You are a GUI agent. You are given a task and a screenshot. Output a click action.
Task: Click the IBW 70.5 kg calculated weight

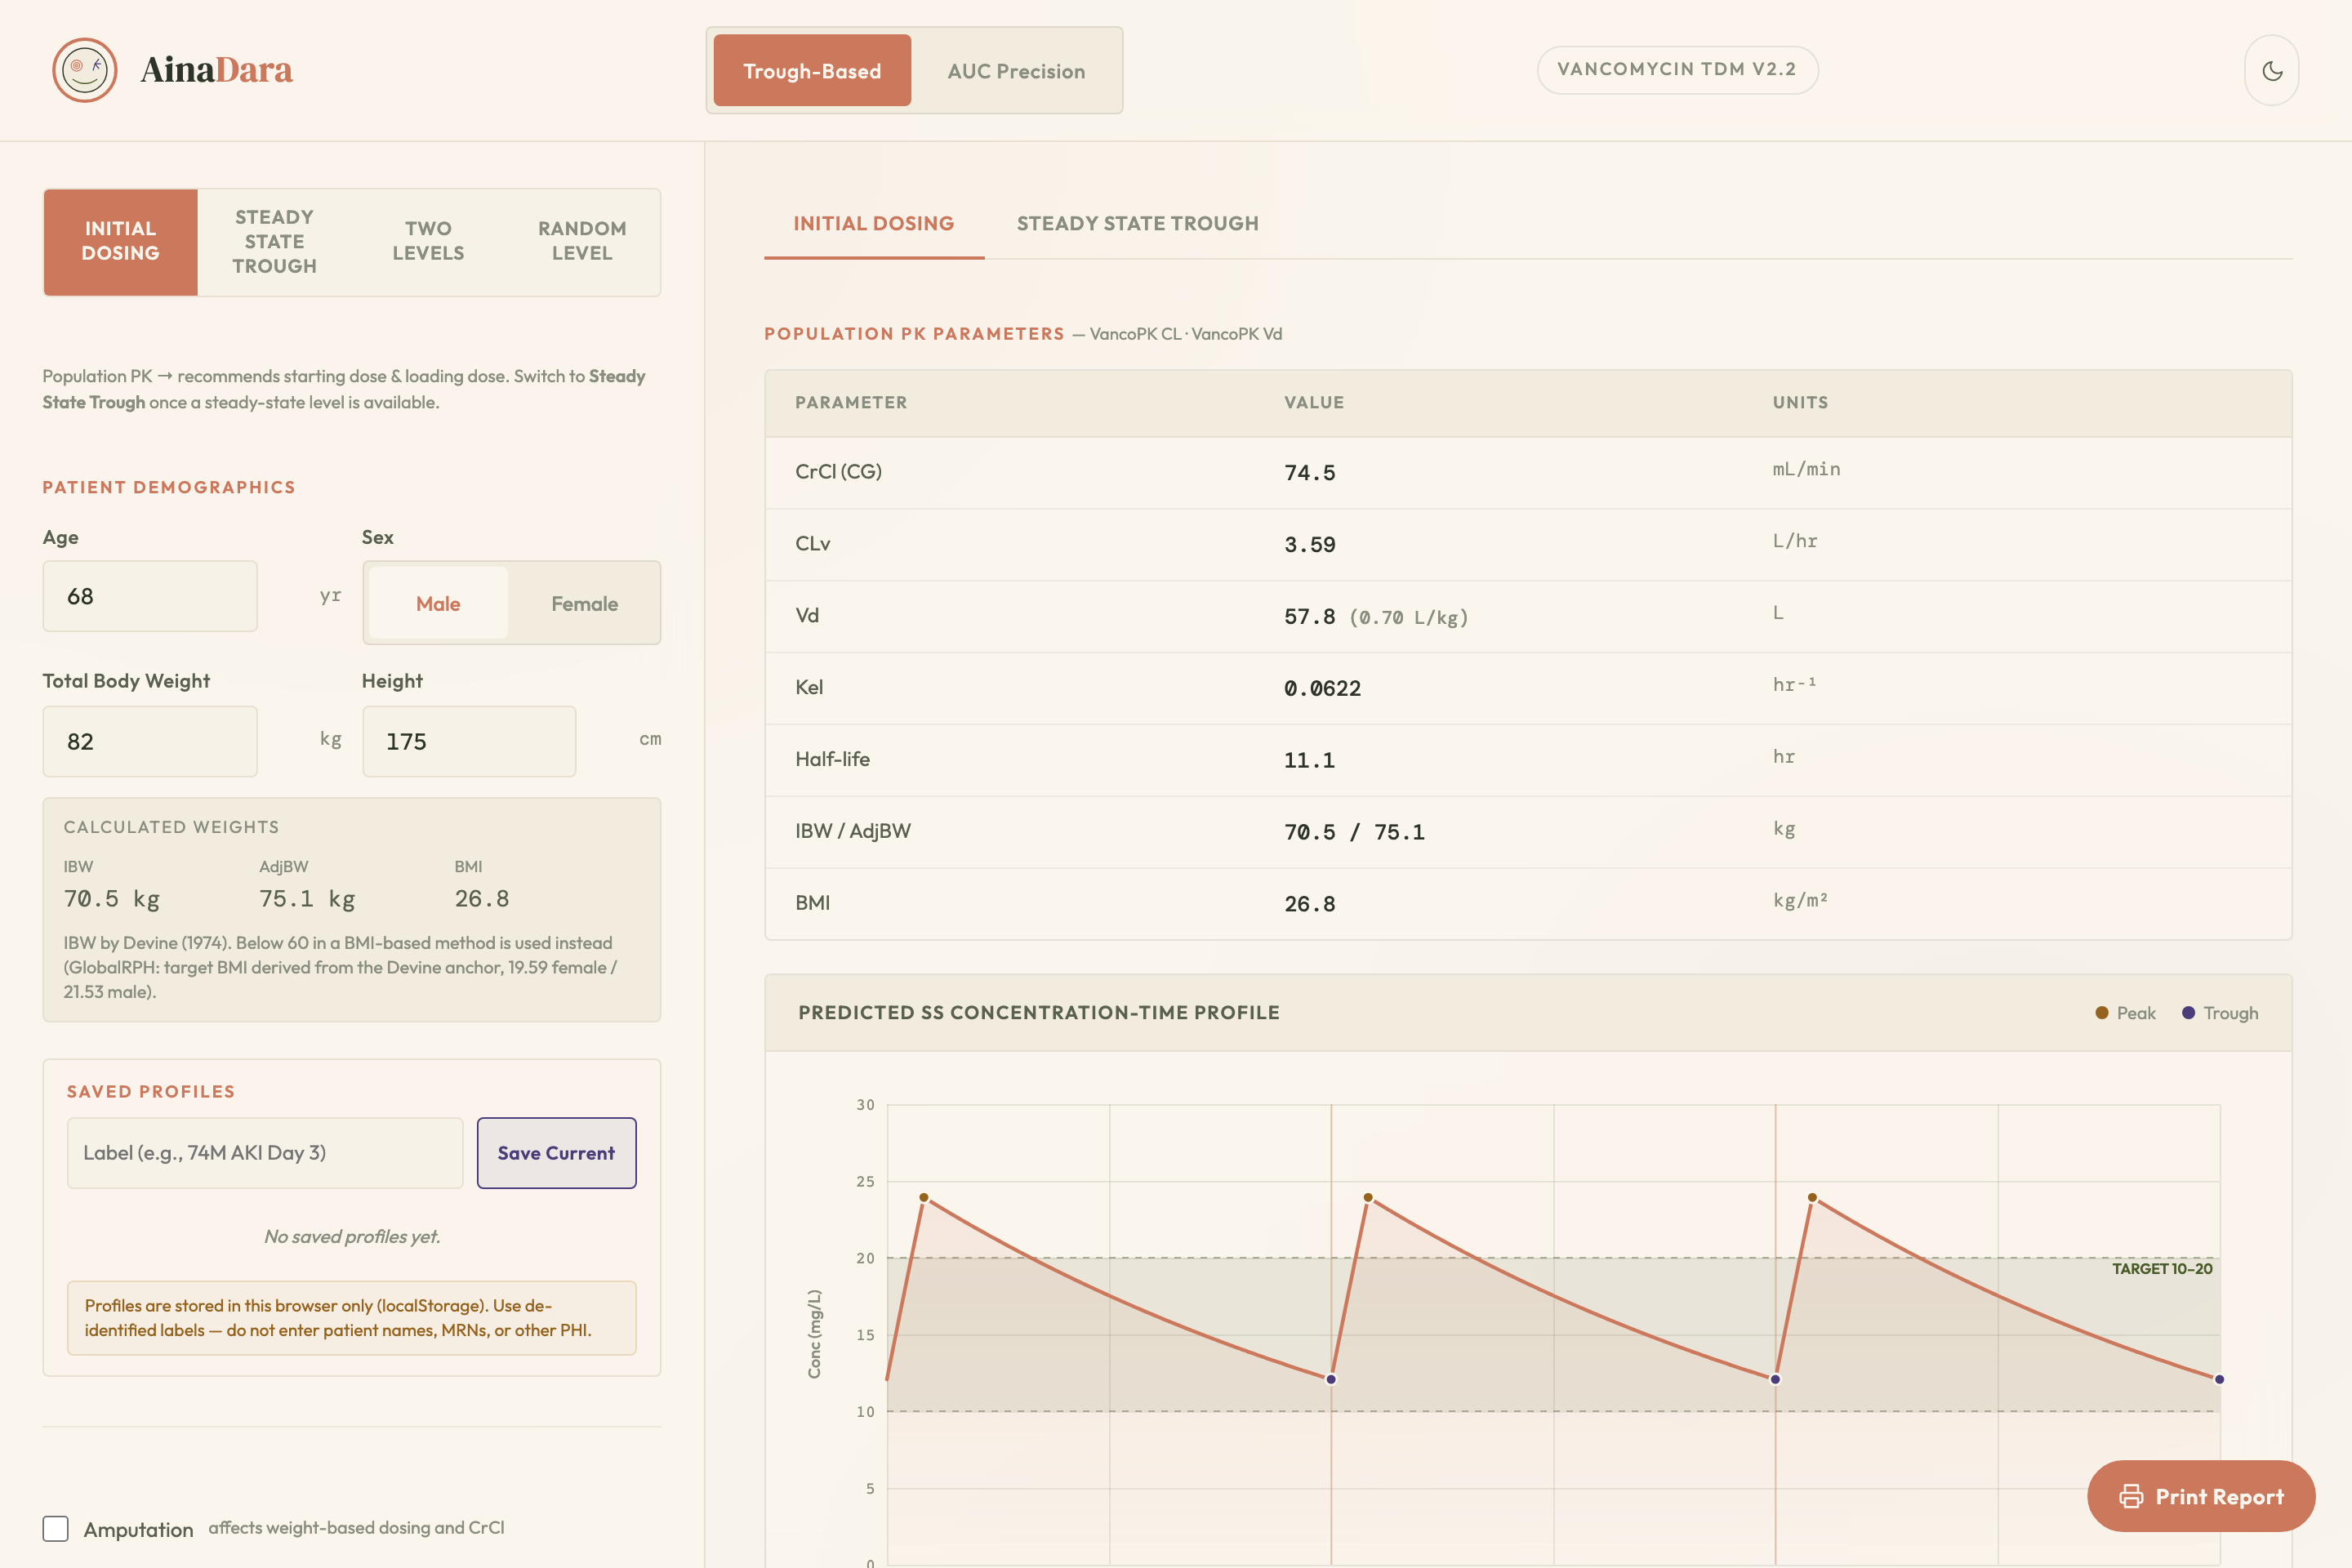tap(111, 898)
